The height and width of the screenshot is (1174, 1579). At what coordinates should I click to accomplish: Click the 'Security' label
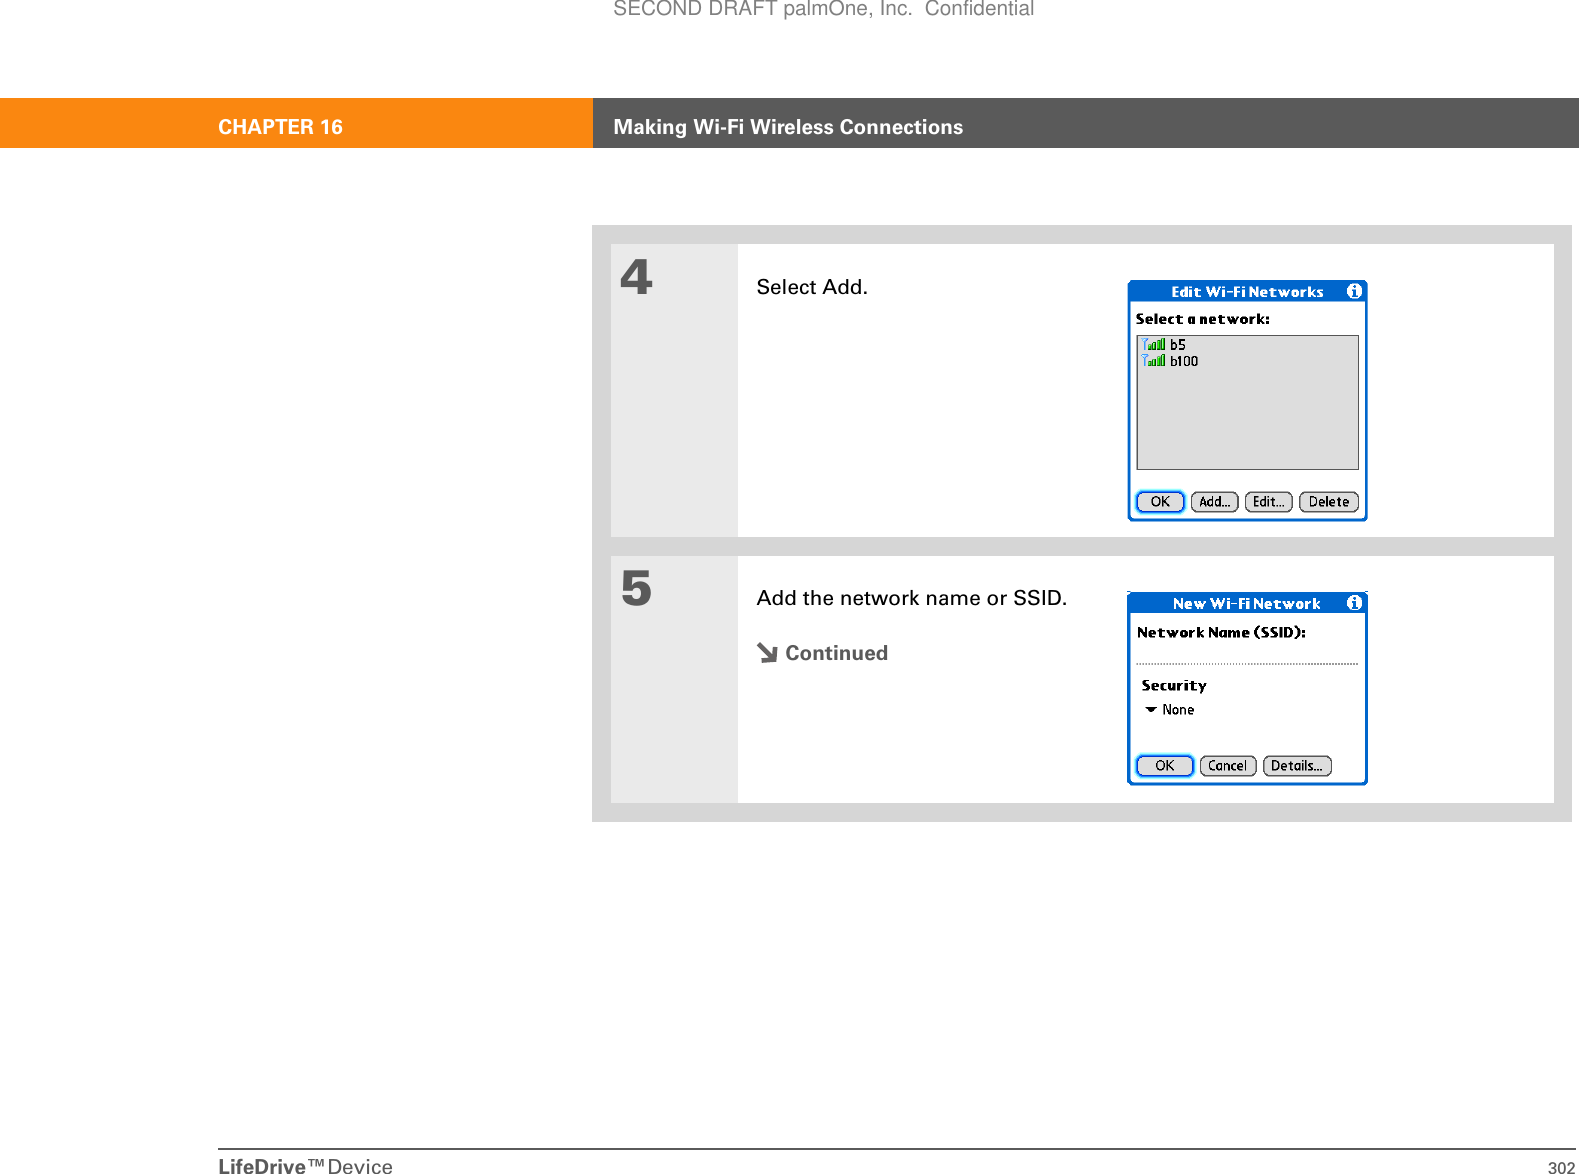[1174, 686]
